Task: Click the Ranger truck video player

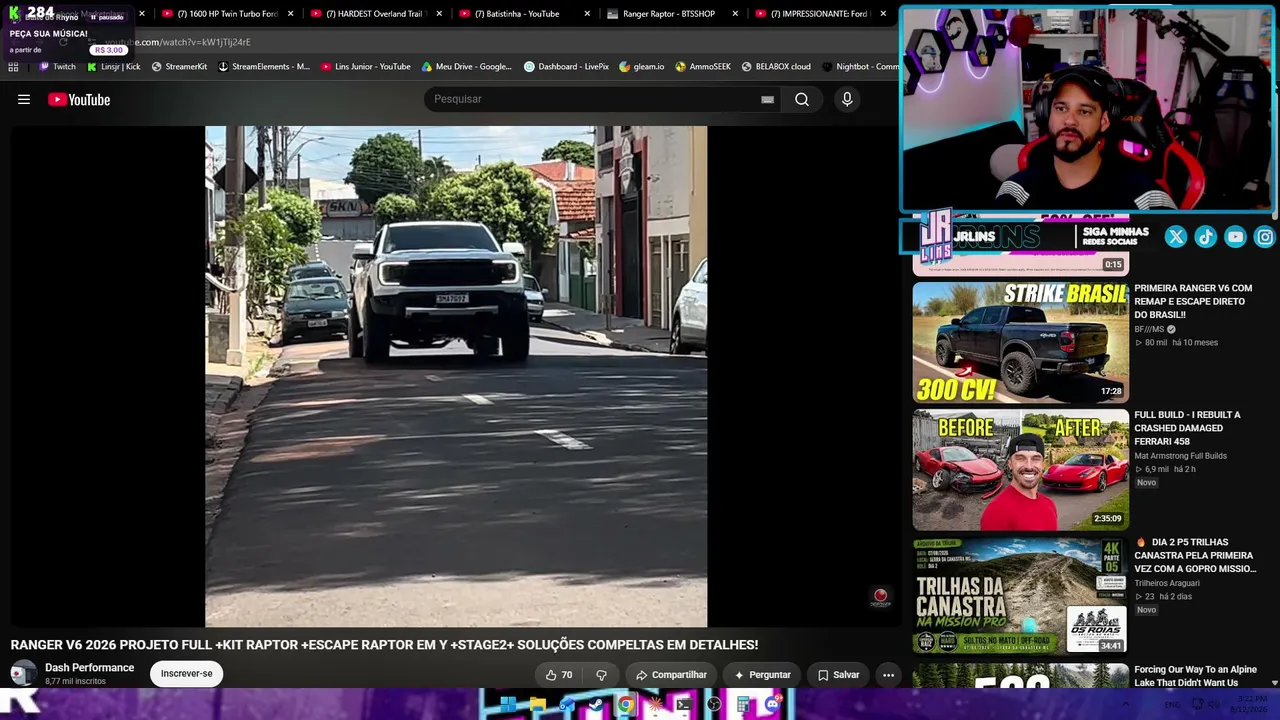Action: pyautogui.click(x=456, y=376)
